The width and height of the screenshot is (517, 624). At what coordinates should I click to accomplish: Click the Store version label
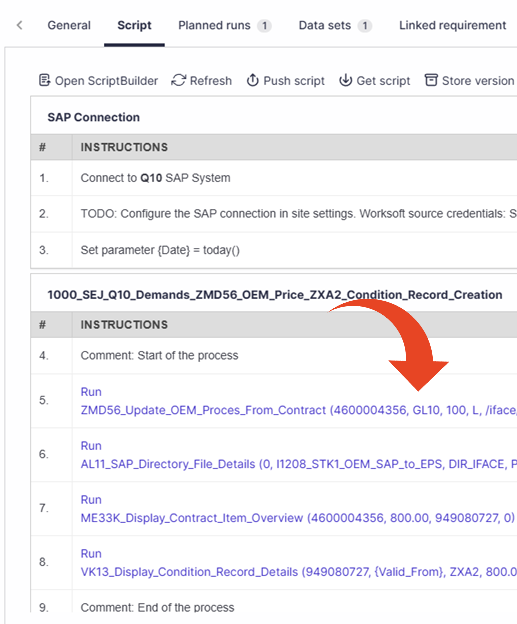pyautogui.click(x=478, y=81)
